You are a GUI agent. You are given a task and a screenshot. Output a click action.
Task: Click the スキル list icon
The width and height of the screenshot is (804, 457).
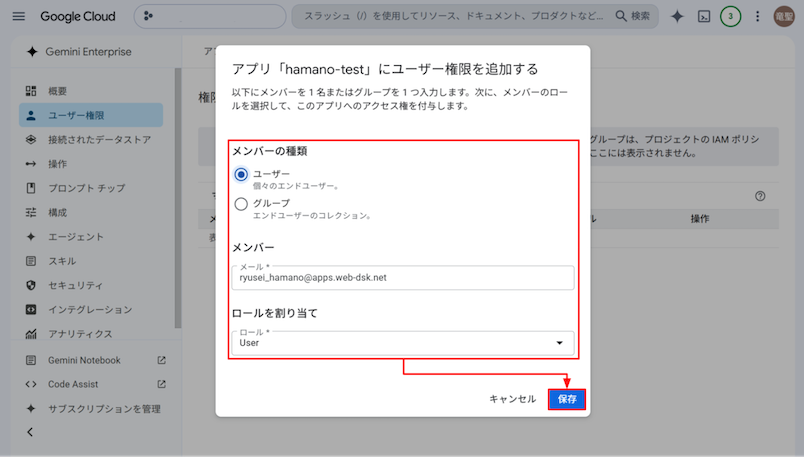tap(31, 261)
